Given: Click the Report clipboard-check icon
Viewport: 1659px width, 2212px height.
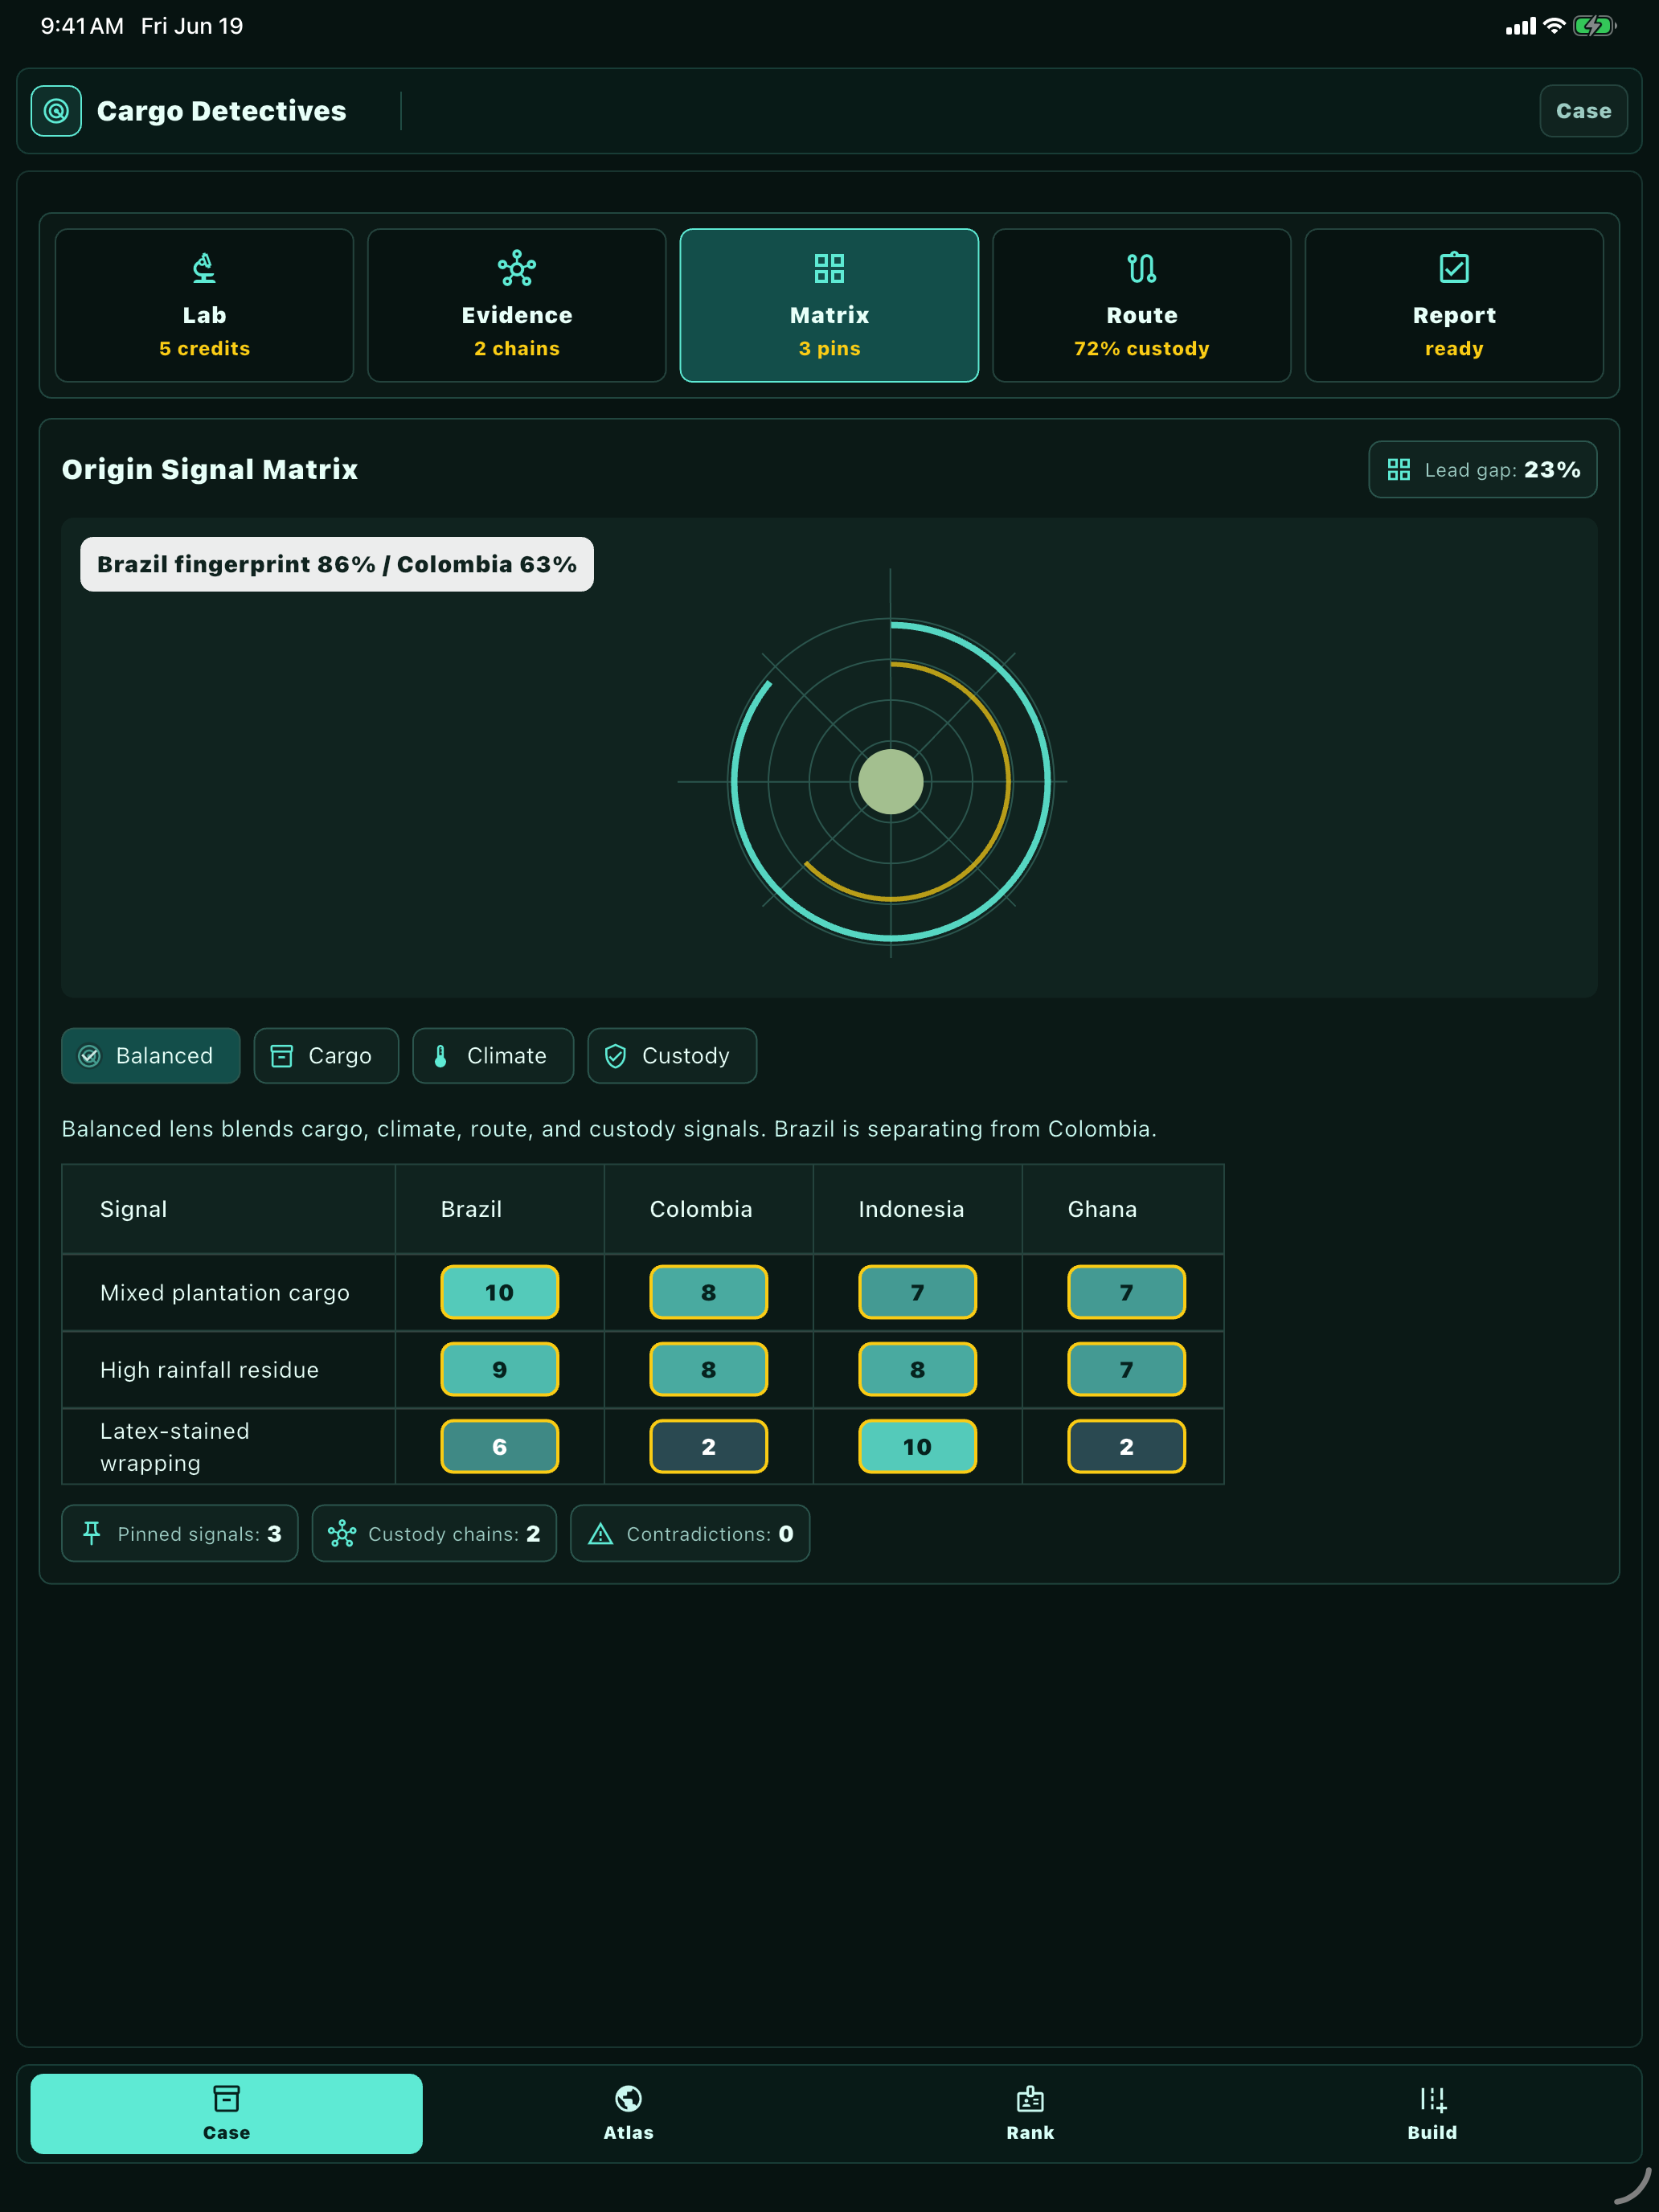Looking at the screenshot, I should [1454, 268].
